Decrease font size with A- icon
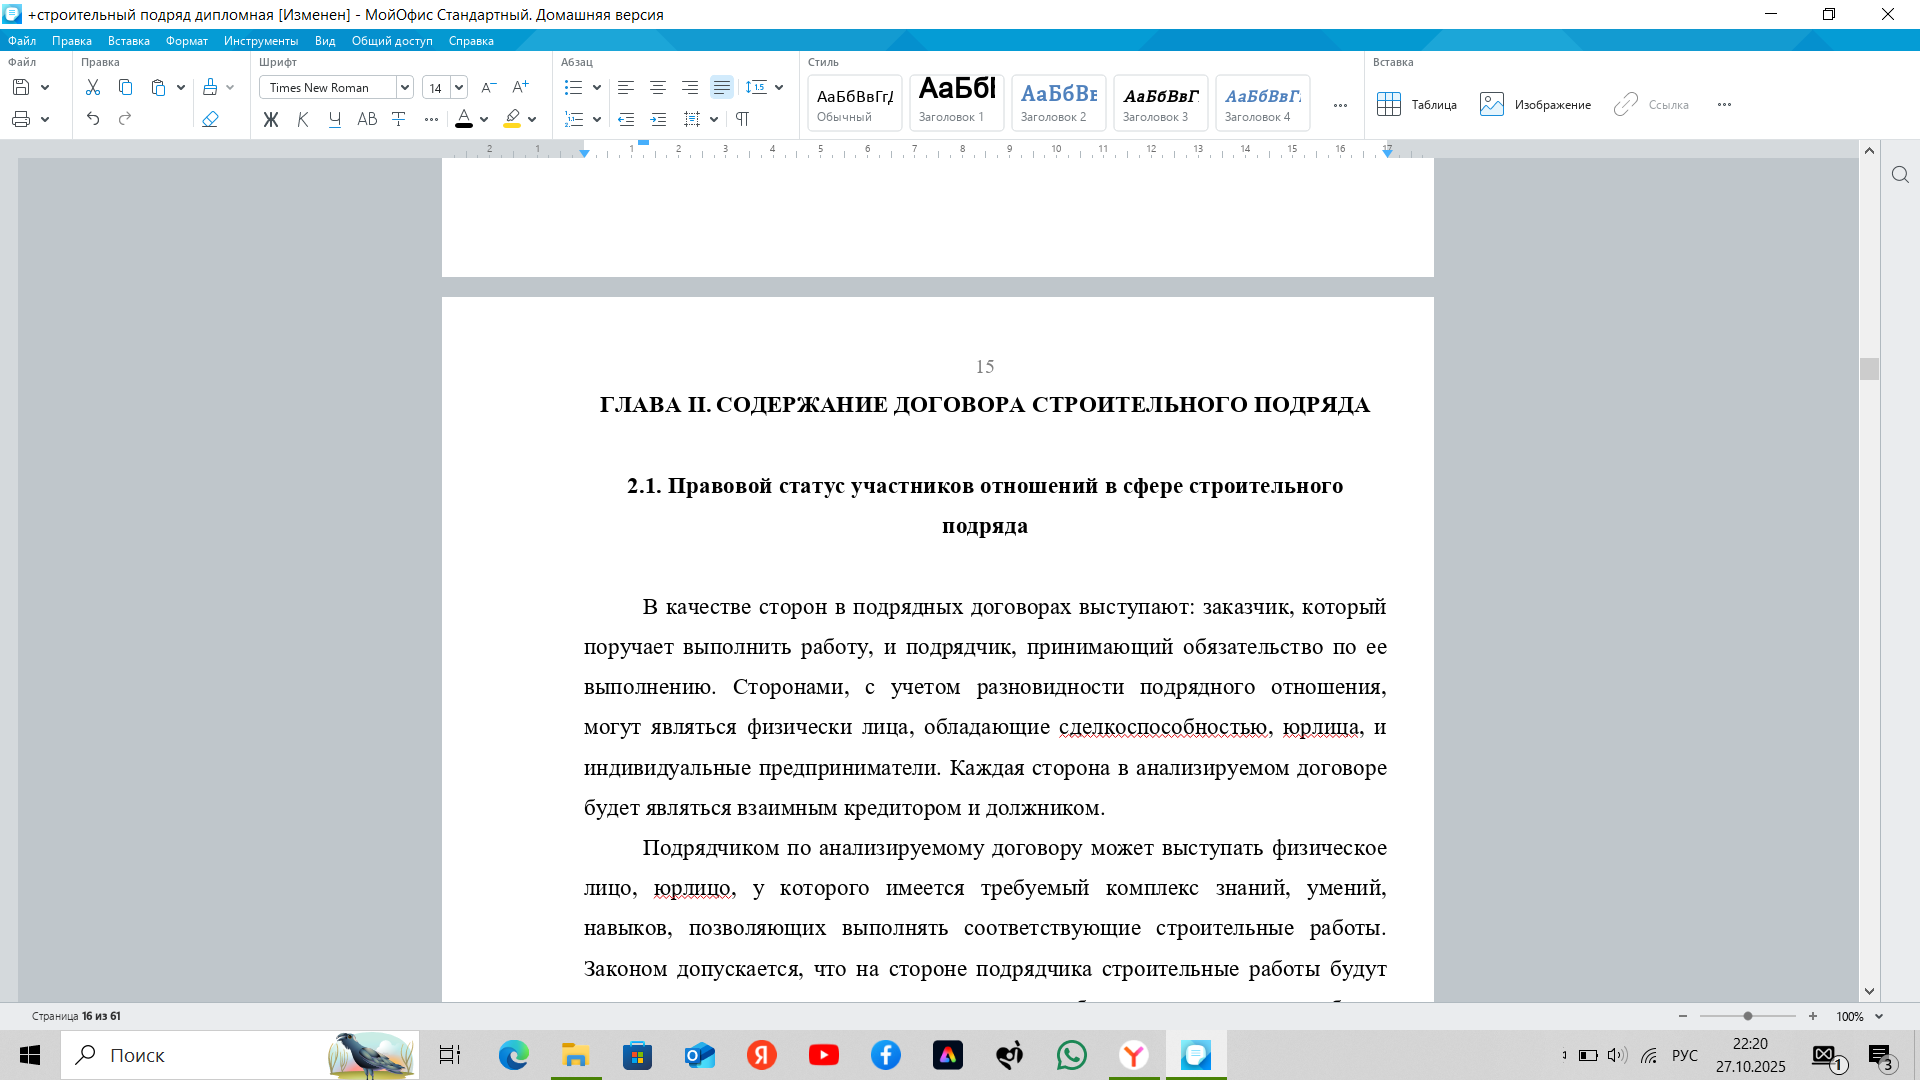Image resolution: width=1920 pixels, height=1080 pixels. click(x=489, y=88)
